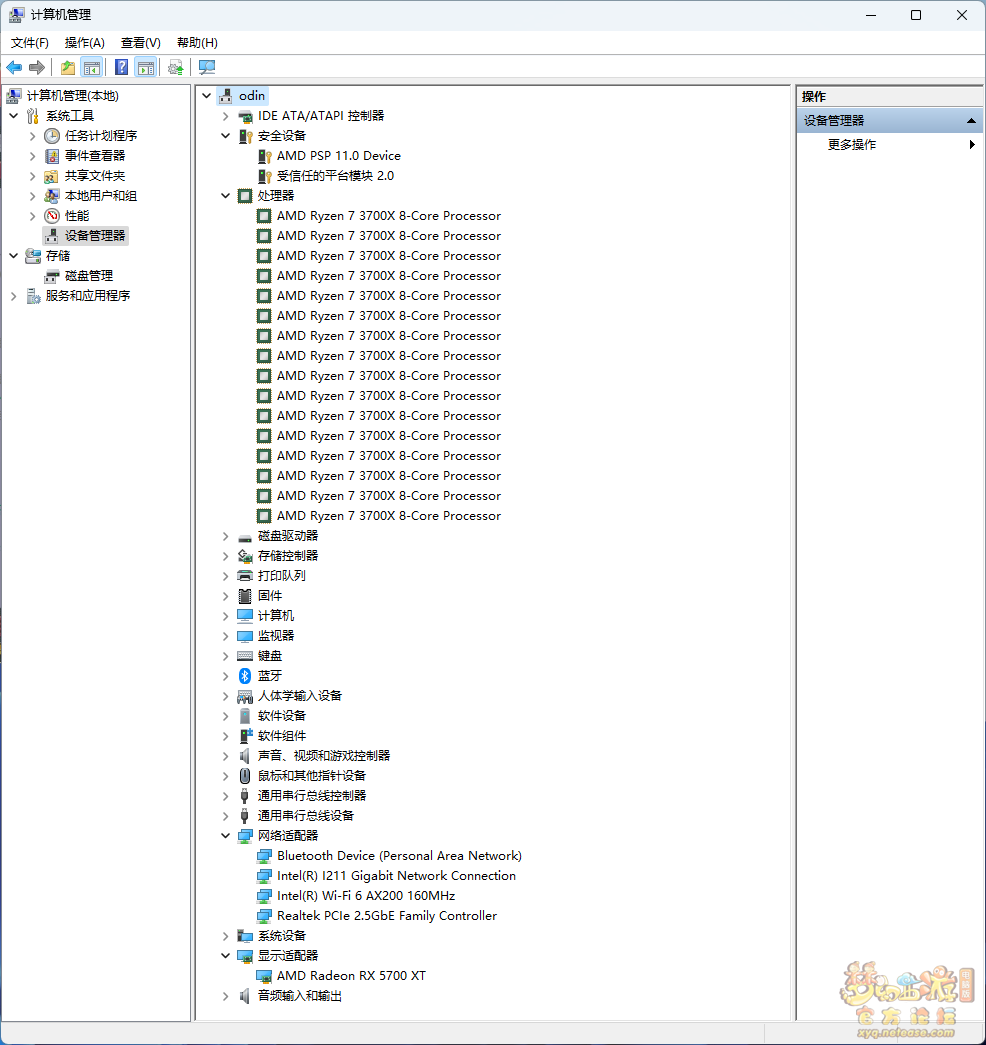Click the speaker icon beside 声音、视频和游戏控制器
Viewport: 986px width, 1045px height.
click(x=245, y=756)
